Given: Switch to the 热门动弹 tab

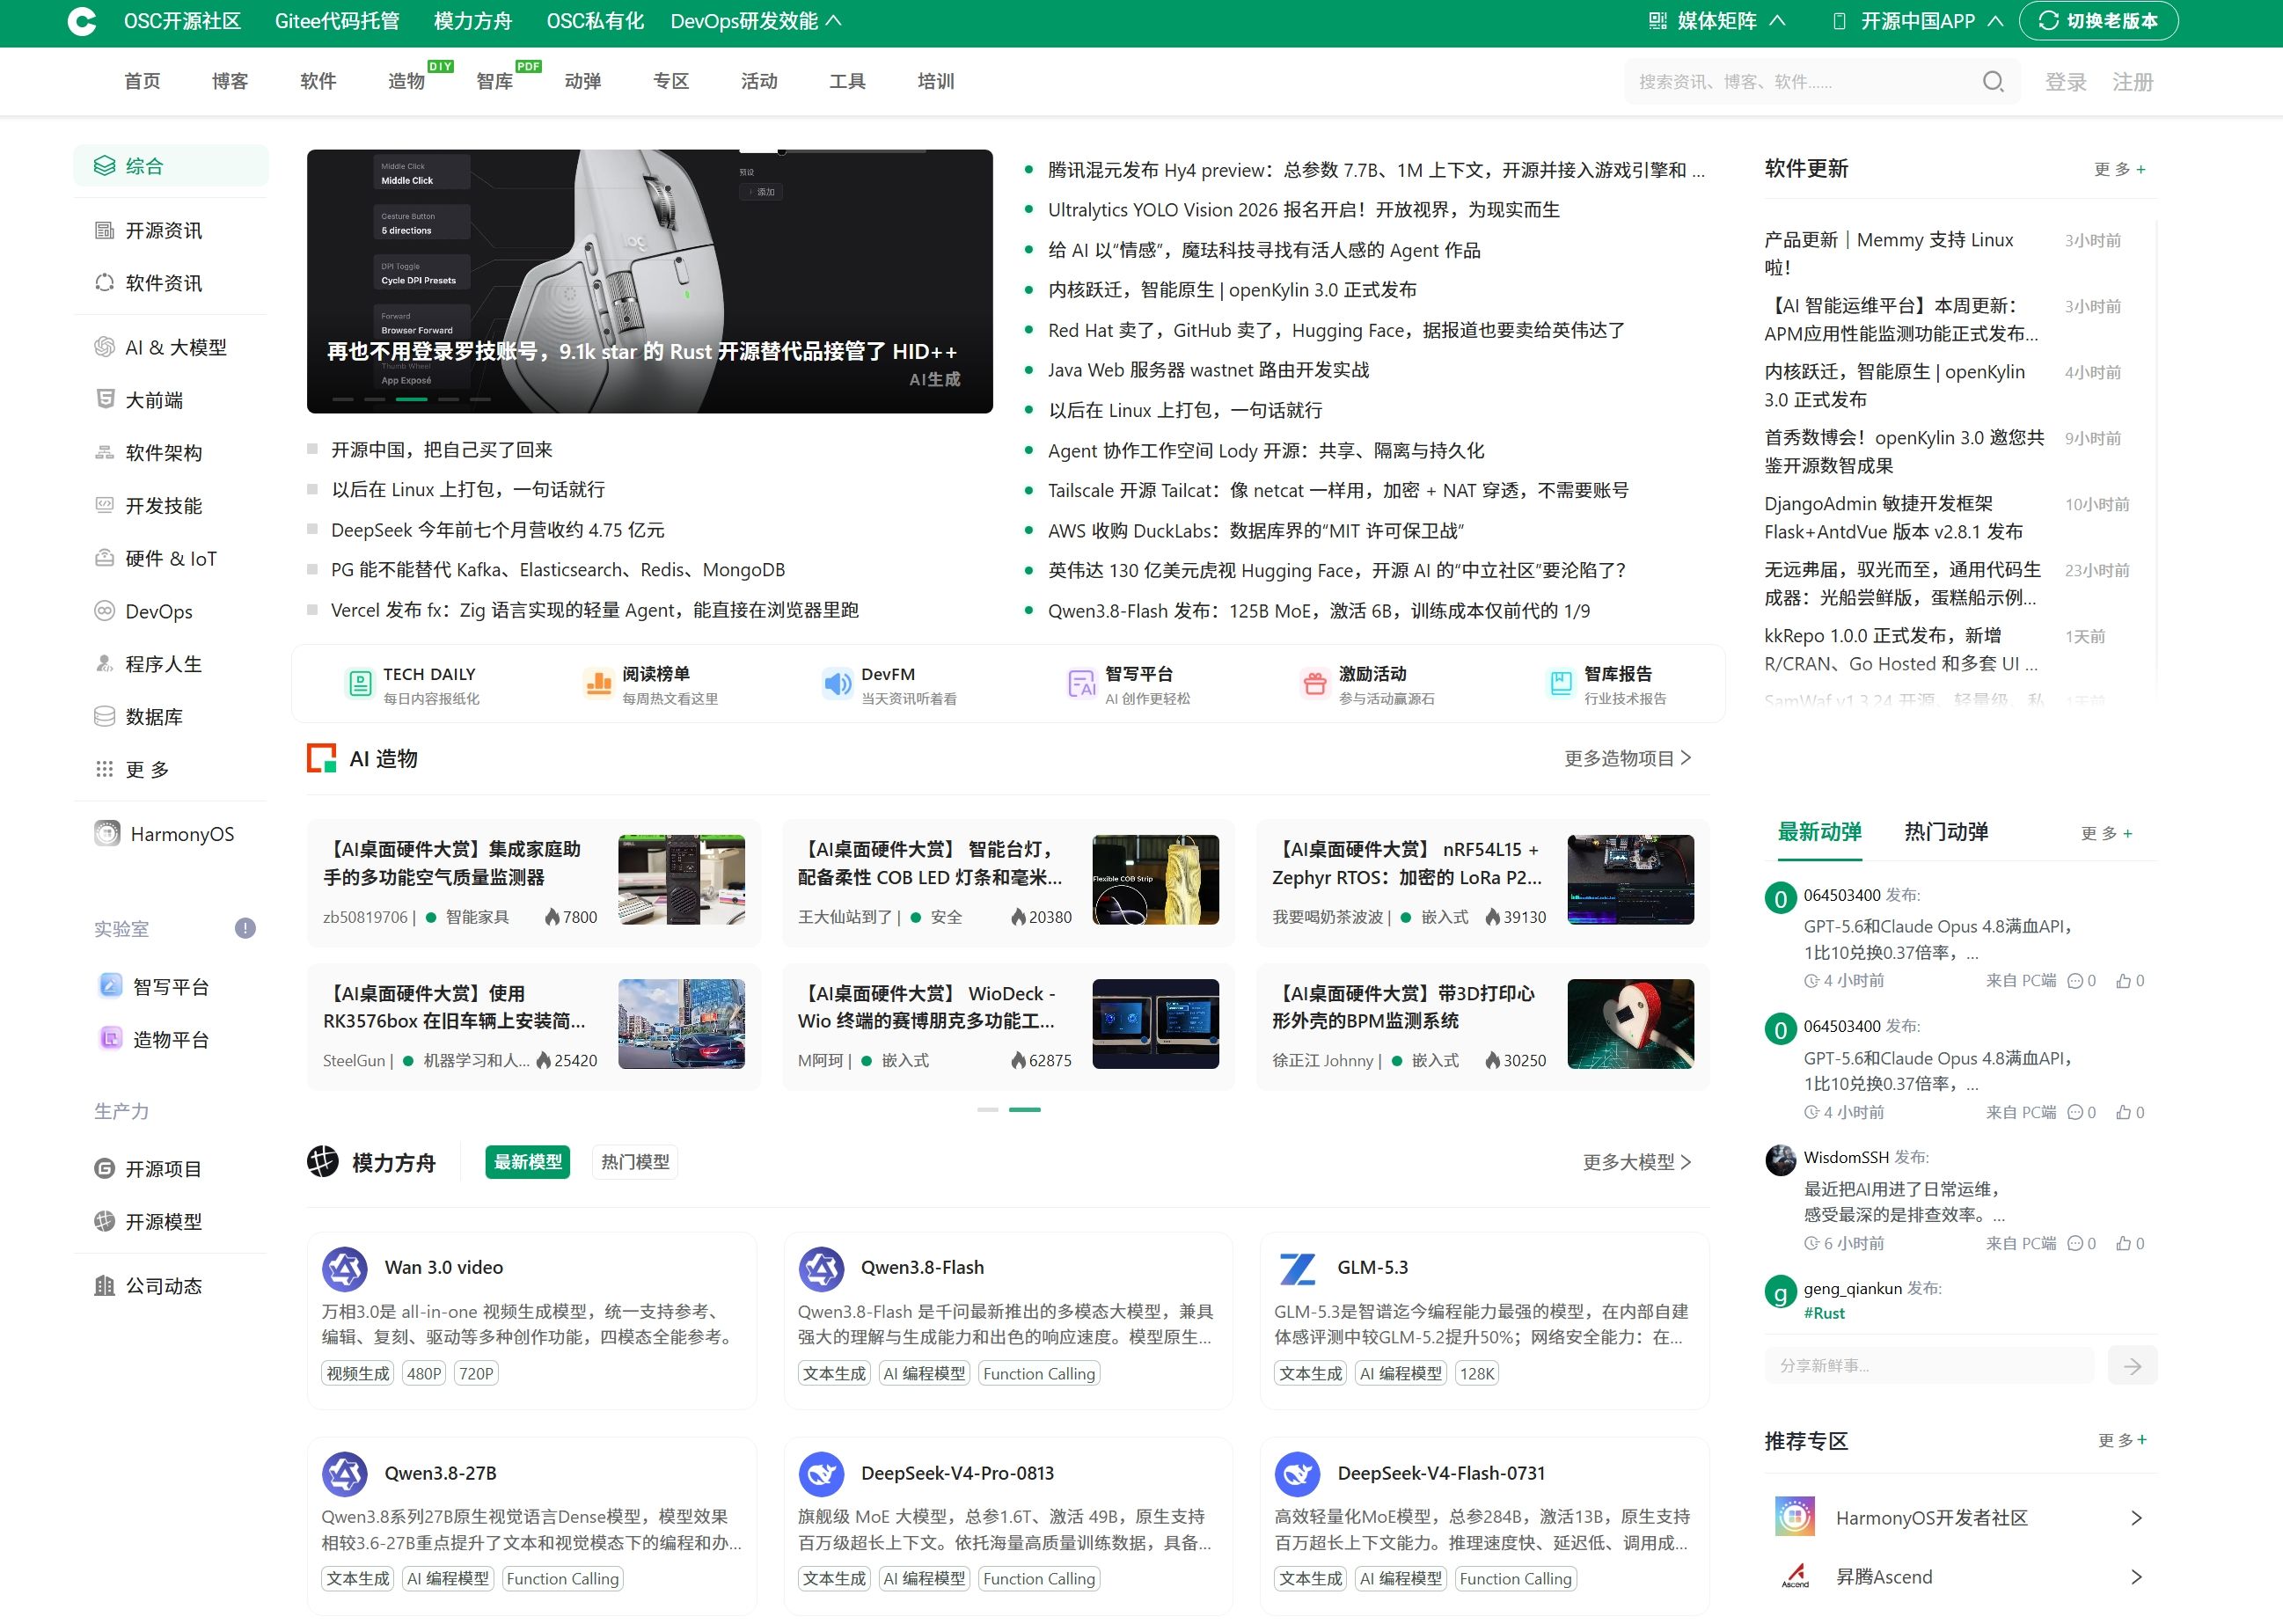Looking at the screenshot, I should click(1946, 832).
